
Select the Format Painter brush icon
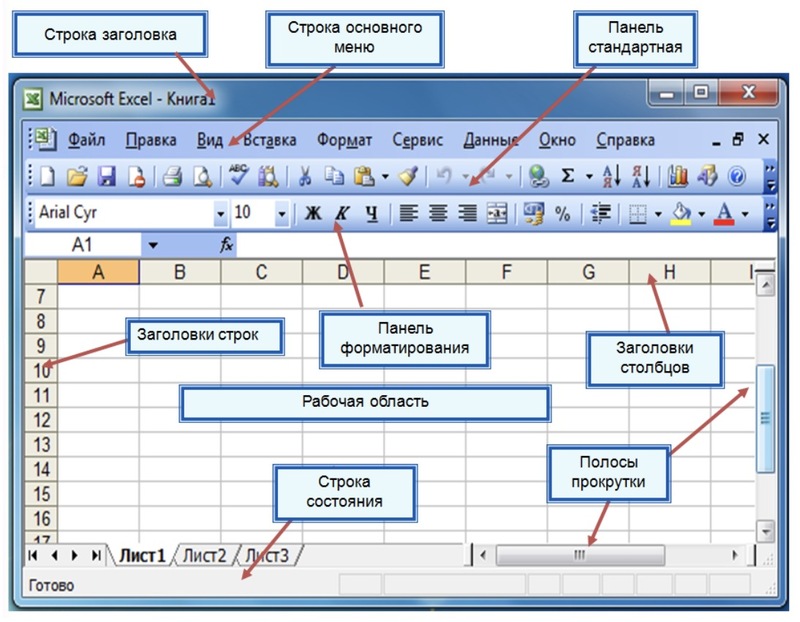click(x=408, y=177)
